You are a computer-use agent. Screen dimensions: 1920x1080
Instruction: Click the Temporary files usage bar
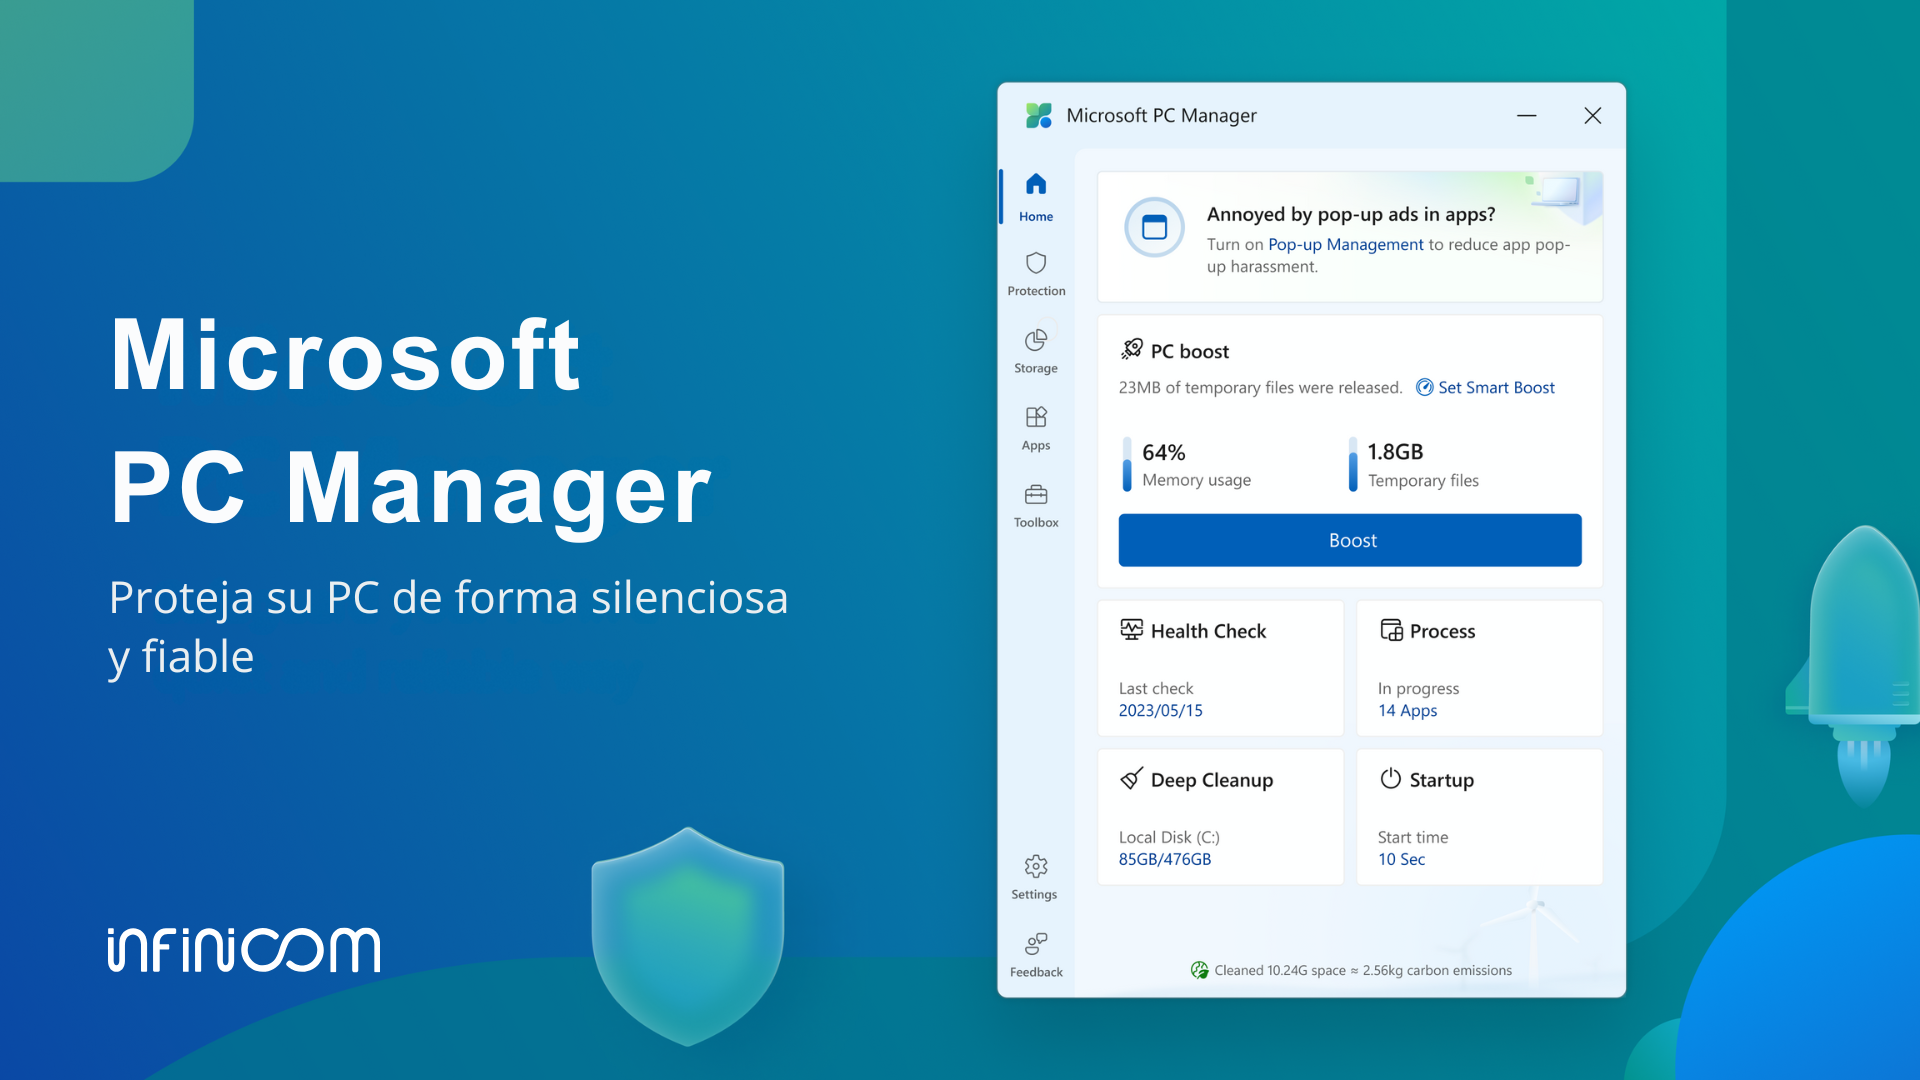coord(1353,465)
